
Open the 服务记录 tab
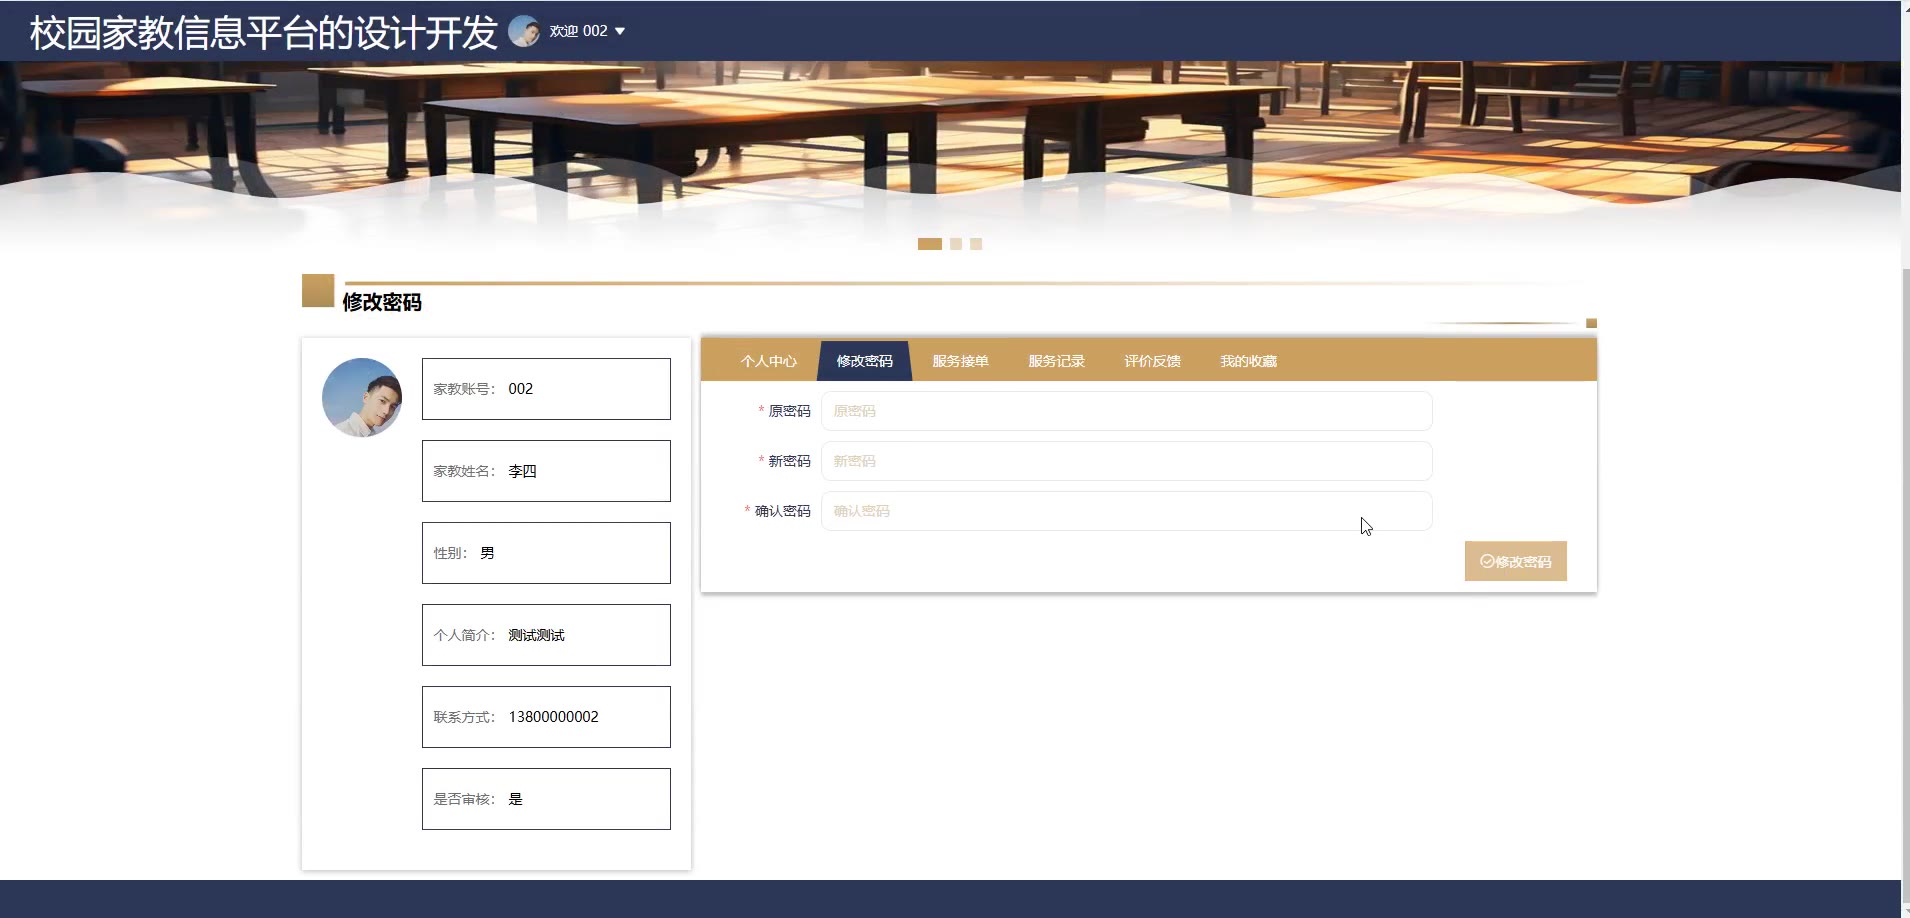(1056, 361)
